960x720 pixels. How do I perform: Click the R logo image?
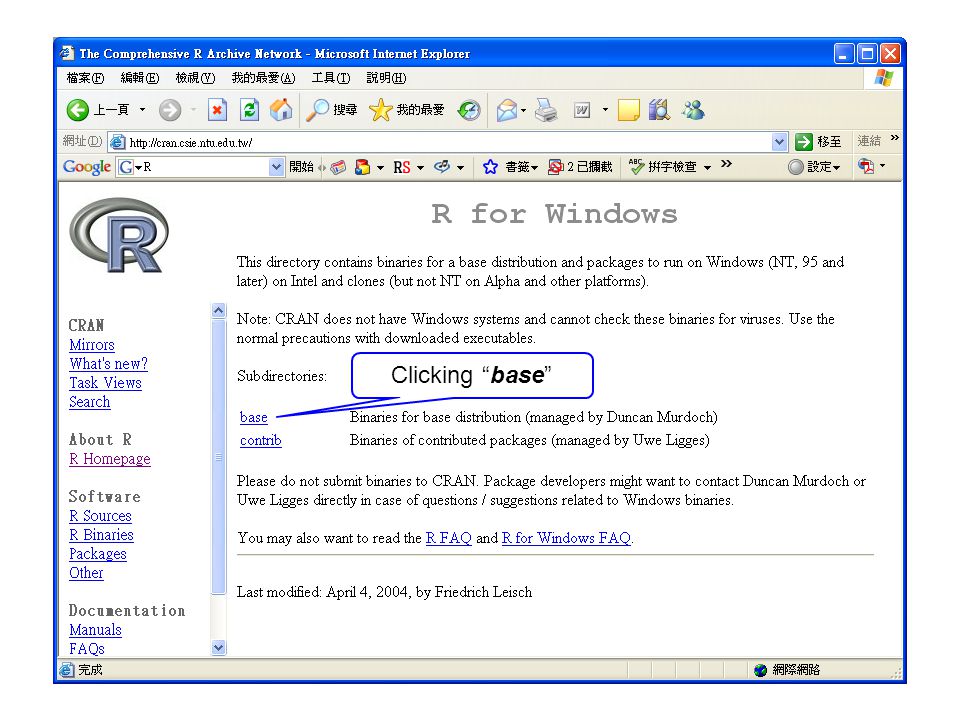(x=119, y=235)
